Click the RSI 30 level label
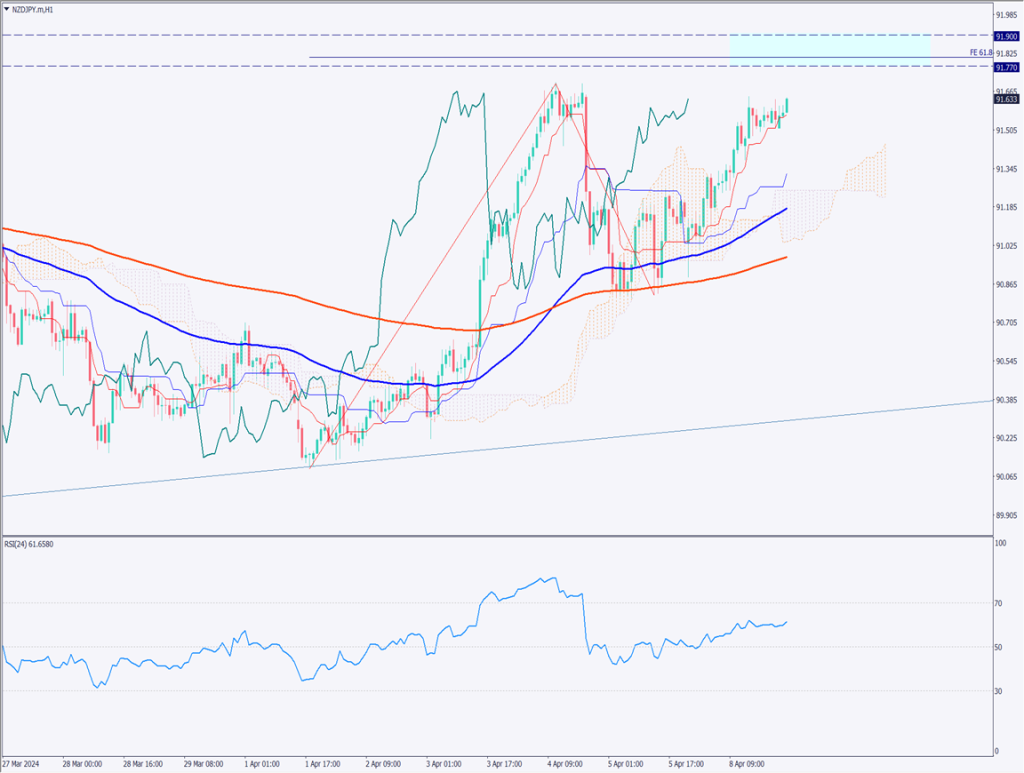1024x773 pixels. pyautogui.click(x=999, y=691)
